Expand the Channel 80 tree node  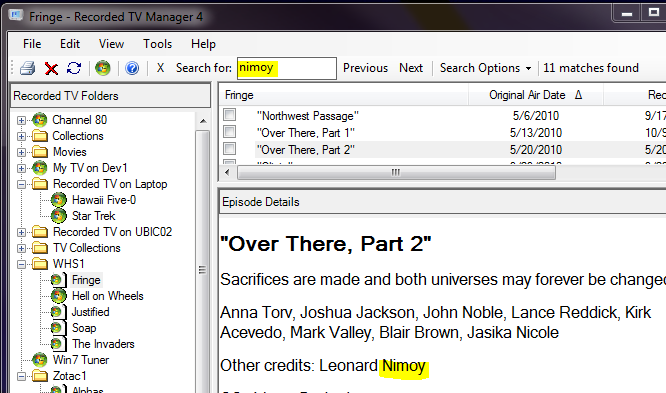click(x=21, y=120)
